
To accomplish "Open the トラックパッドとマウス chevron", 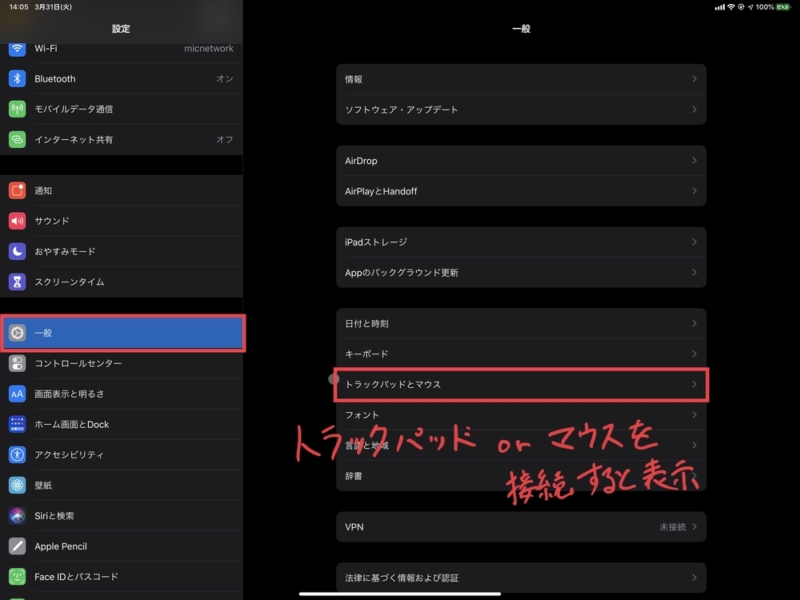I will click(694, 384).
